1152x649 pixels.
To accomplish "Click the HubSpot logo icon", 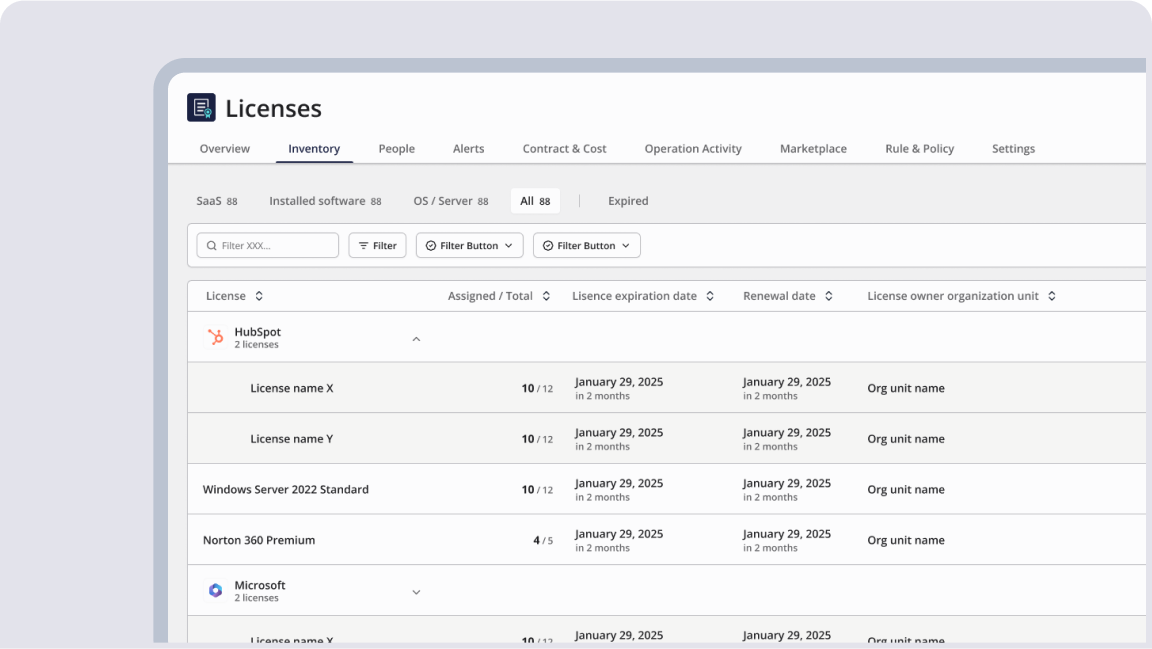I will (215, 338).
